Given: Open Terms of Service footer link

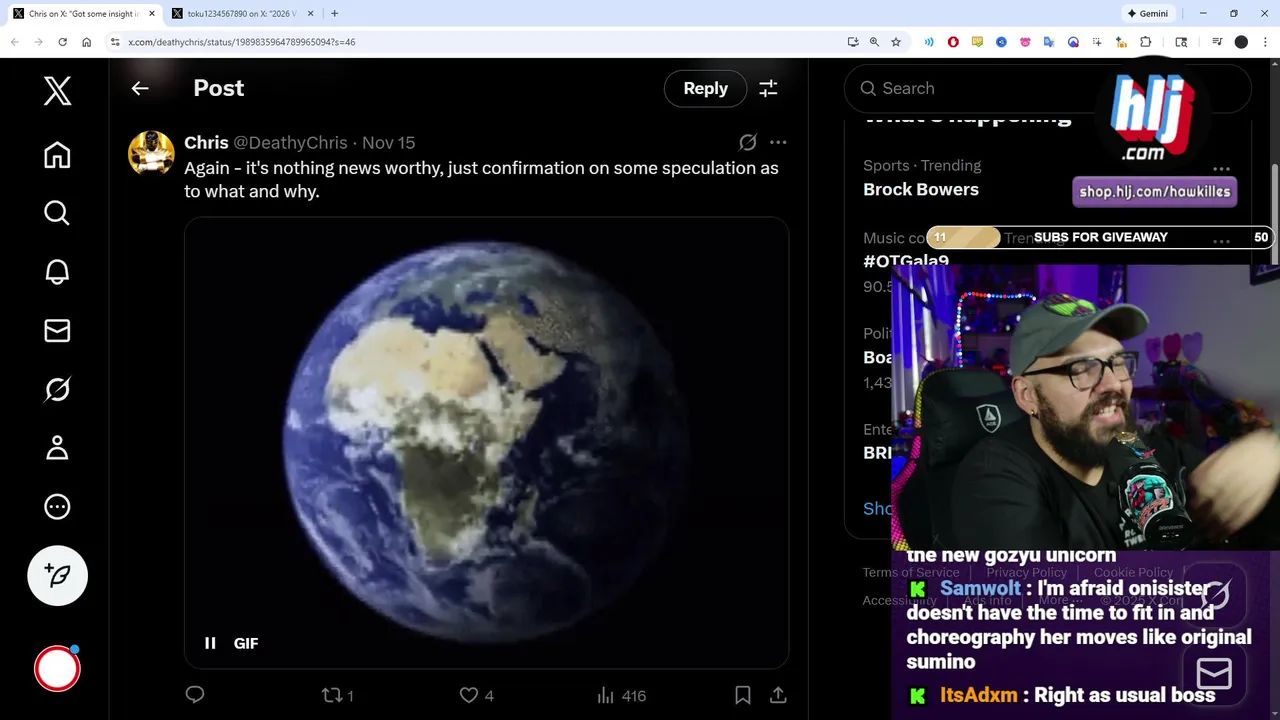Looking at the screenshot, I should [911, 573].
